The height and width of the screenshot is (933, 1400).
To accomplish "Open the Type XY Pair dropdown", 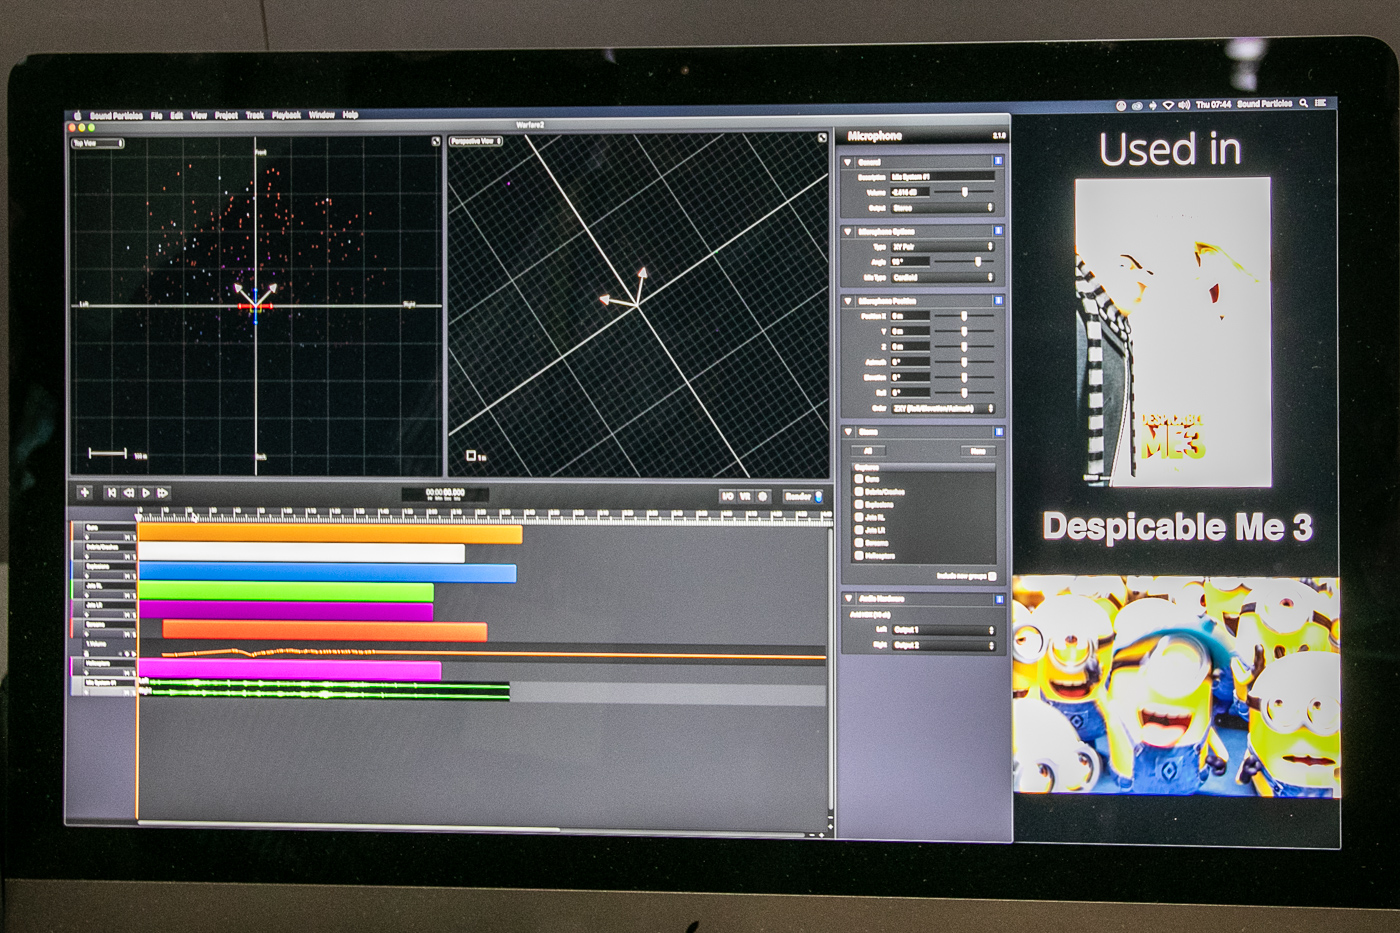I will click(x=942, y=246).
